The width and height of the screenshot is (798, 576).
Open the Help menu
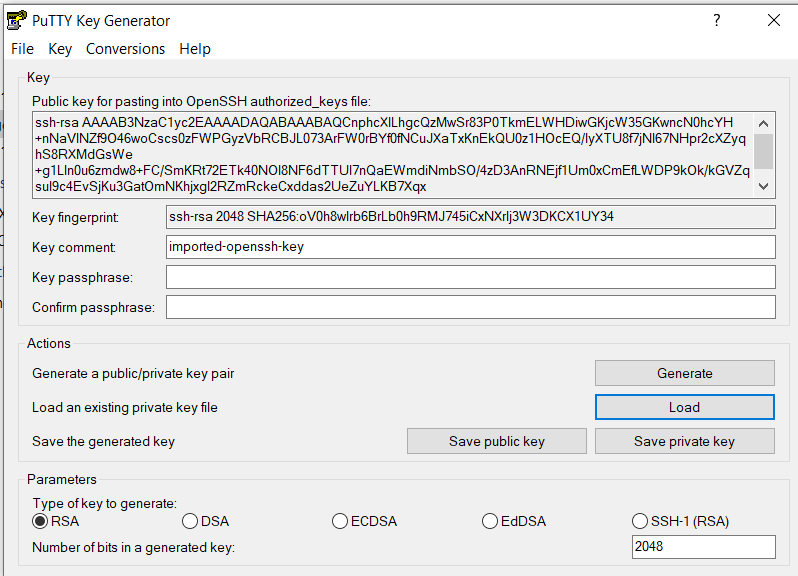(x=195, y=49)
